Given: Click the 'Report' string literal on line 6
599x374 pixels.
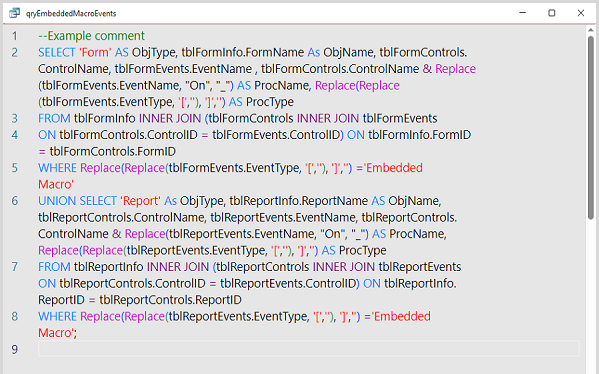Looking at the screenshot, I should point(141,201).
